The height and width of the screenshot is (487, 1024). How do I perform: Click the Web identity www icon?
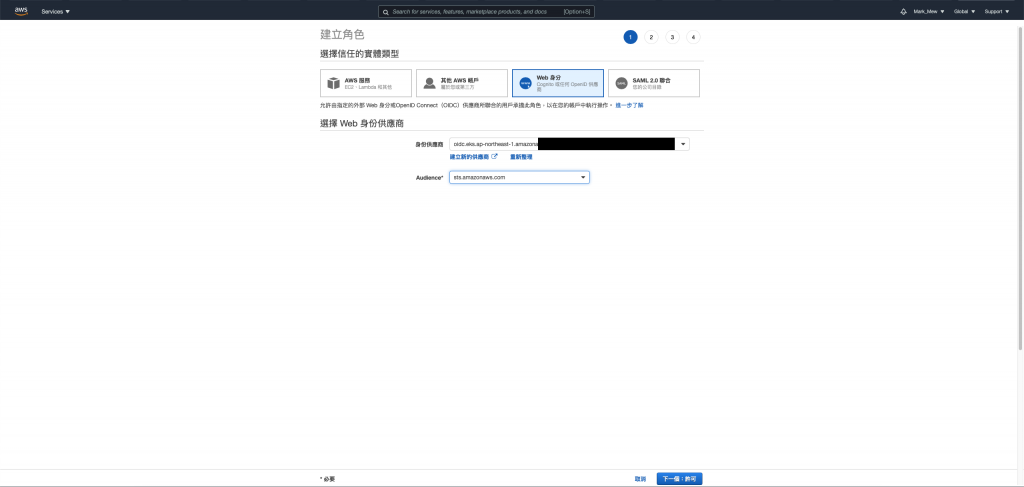[x=525, y=84]
